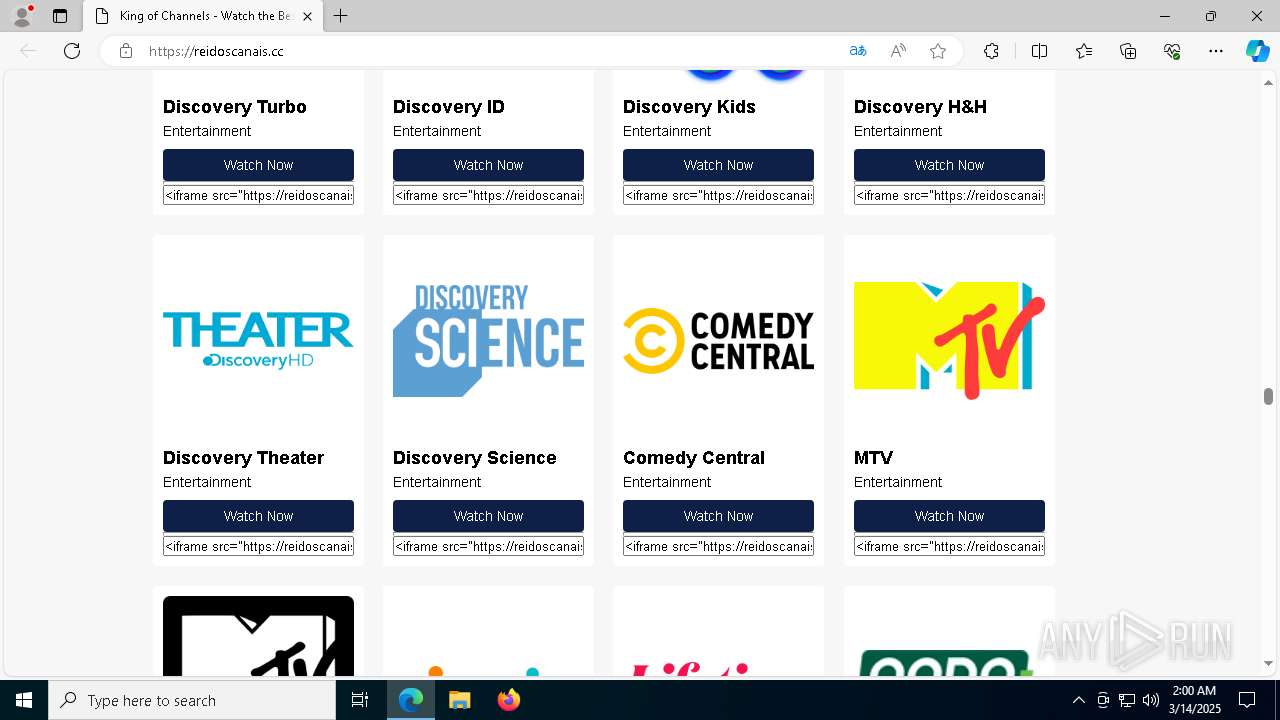Viewport: 1280px width, 720px height.
Task: Click the Theater Discovery HD logo
Action: [258, 340]
